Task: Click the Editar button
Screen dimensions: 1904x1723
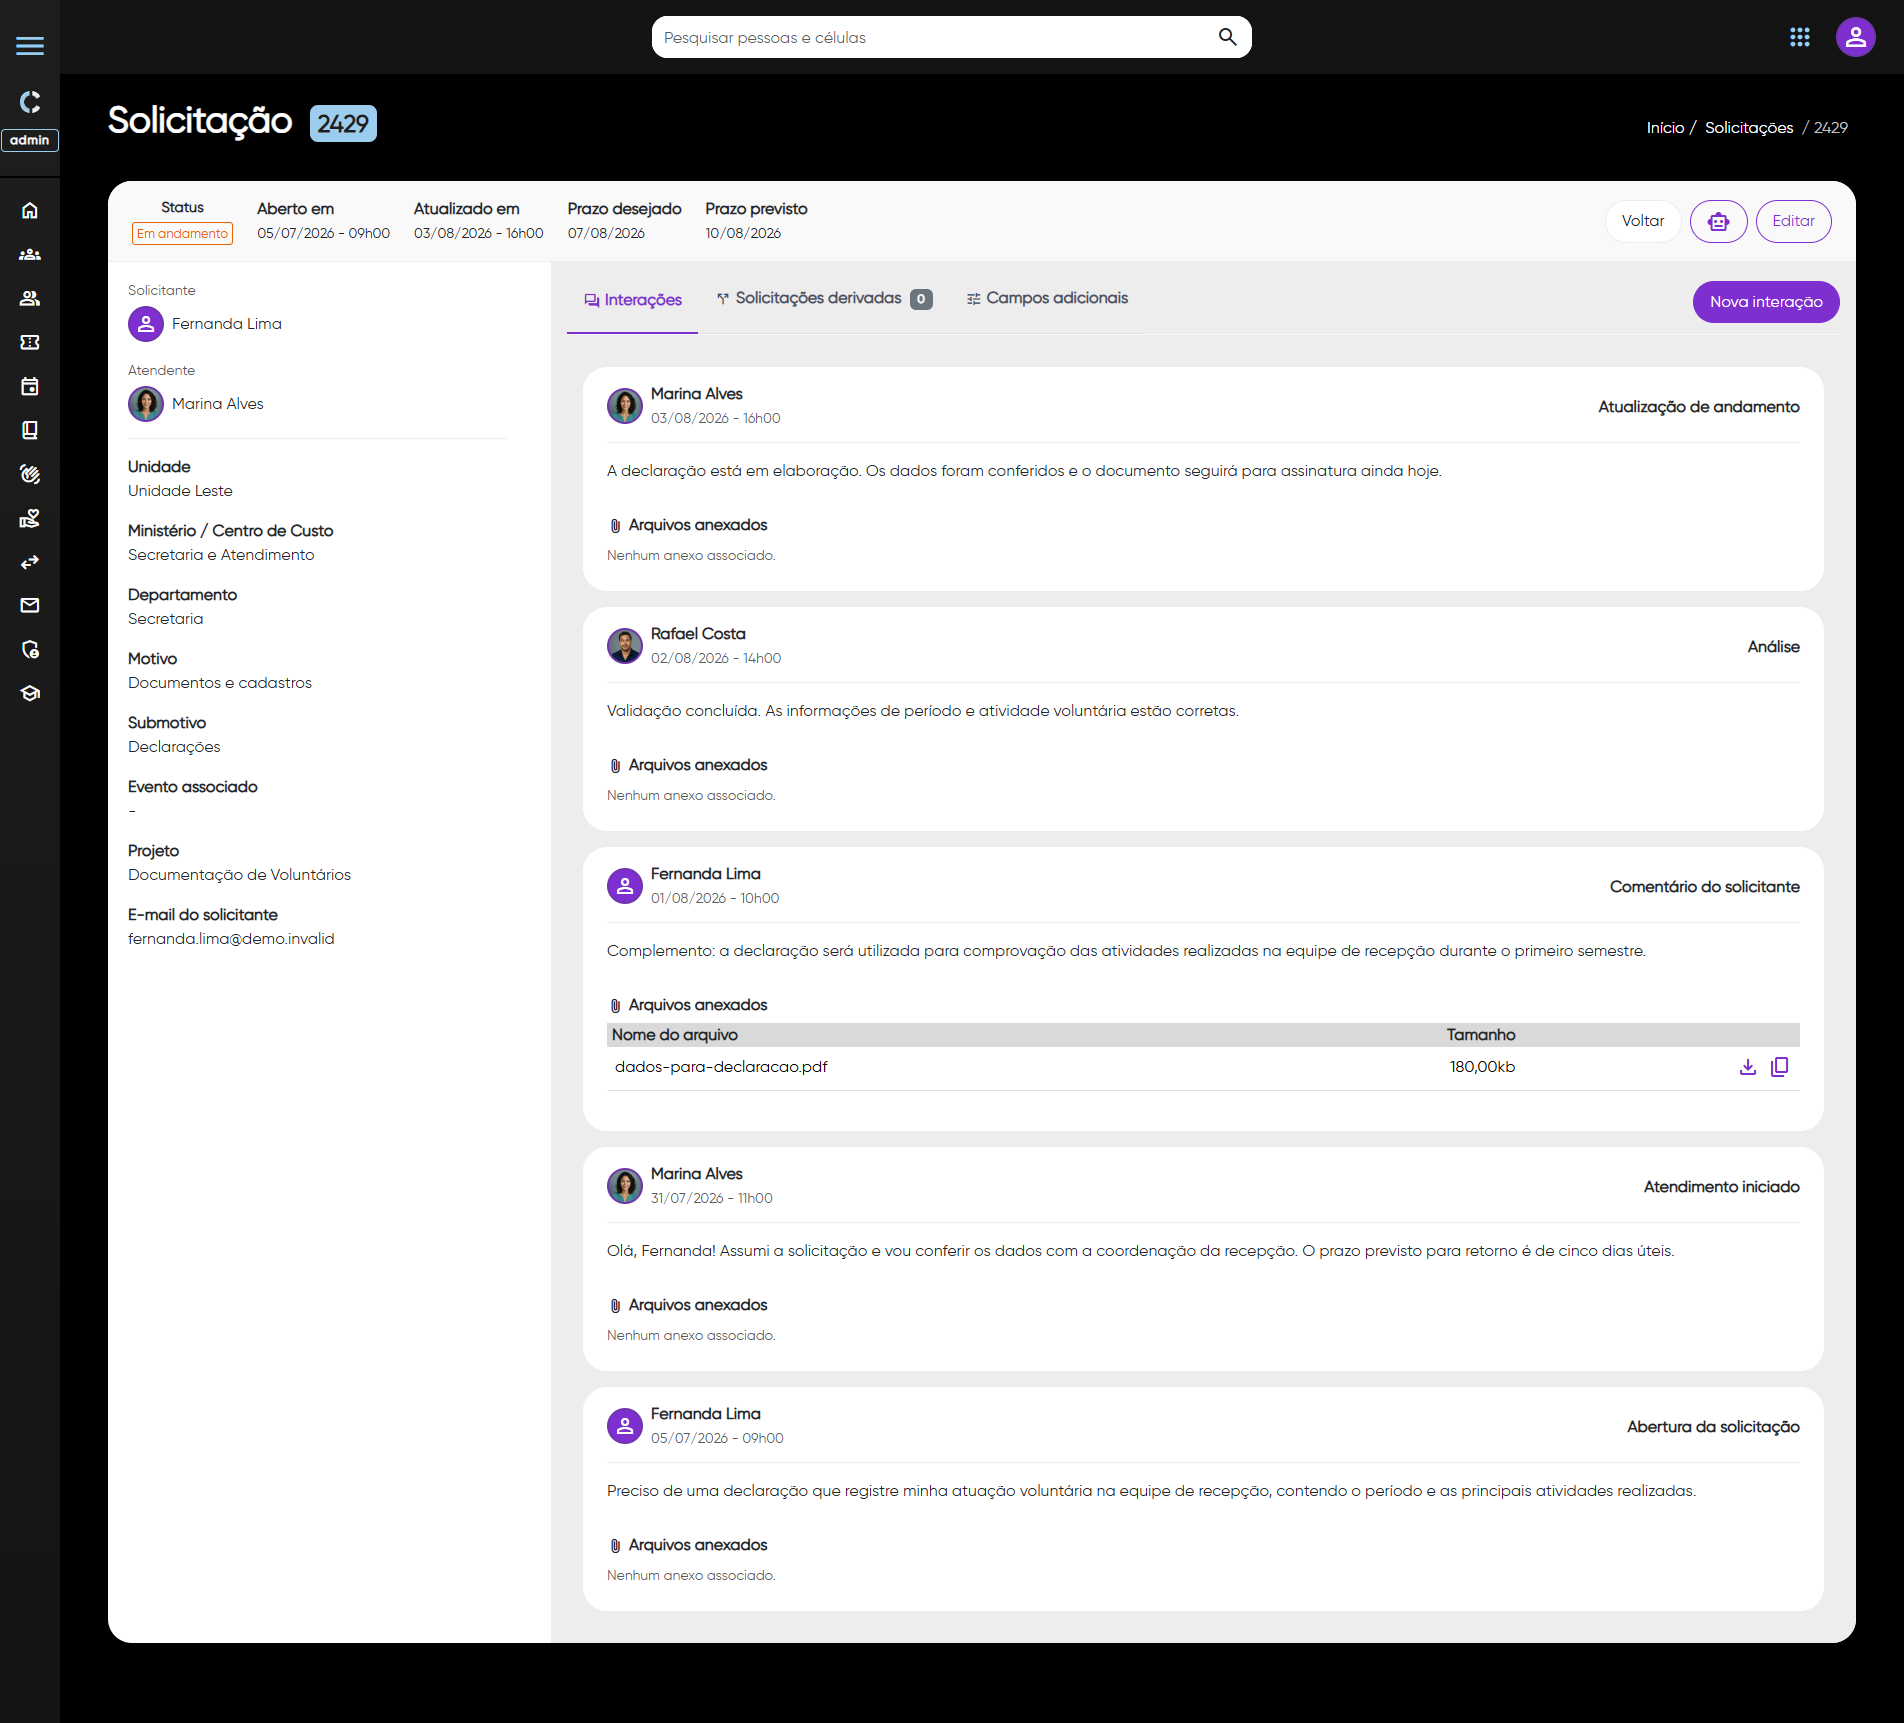Action: click(x=1793, y=221)
